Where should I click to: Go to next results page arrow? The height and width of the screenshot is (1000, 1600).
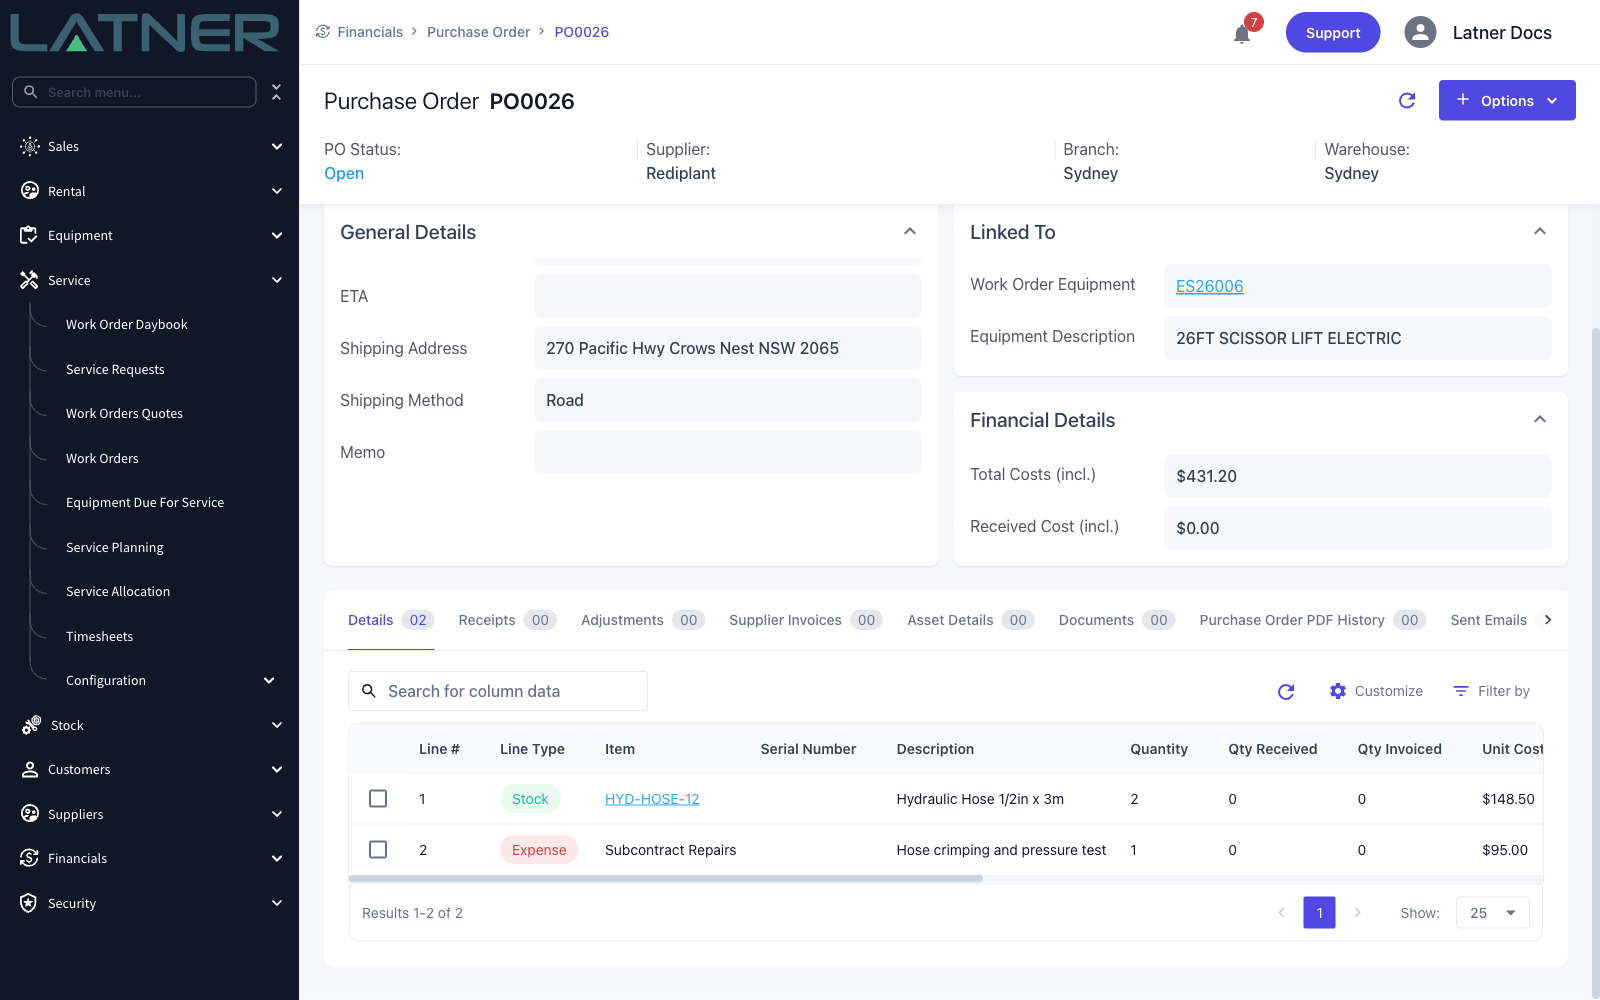click(x=1357, y=912)
